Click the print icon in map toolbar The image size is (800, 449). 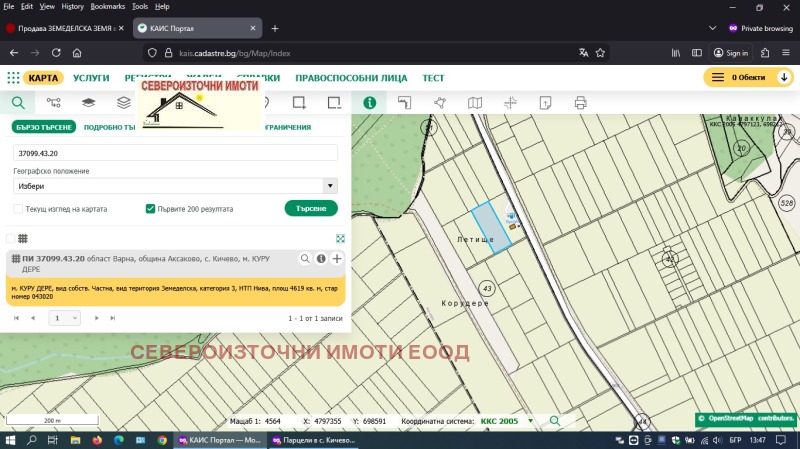click(x=580, y=102)
